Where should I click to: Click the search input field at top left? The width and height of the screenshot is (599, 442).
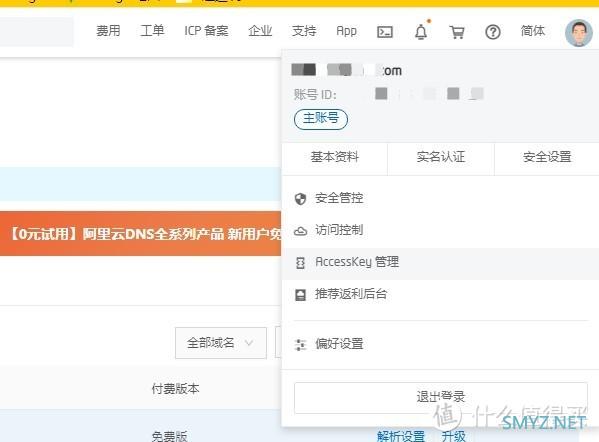pos(37,32)
